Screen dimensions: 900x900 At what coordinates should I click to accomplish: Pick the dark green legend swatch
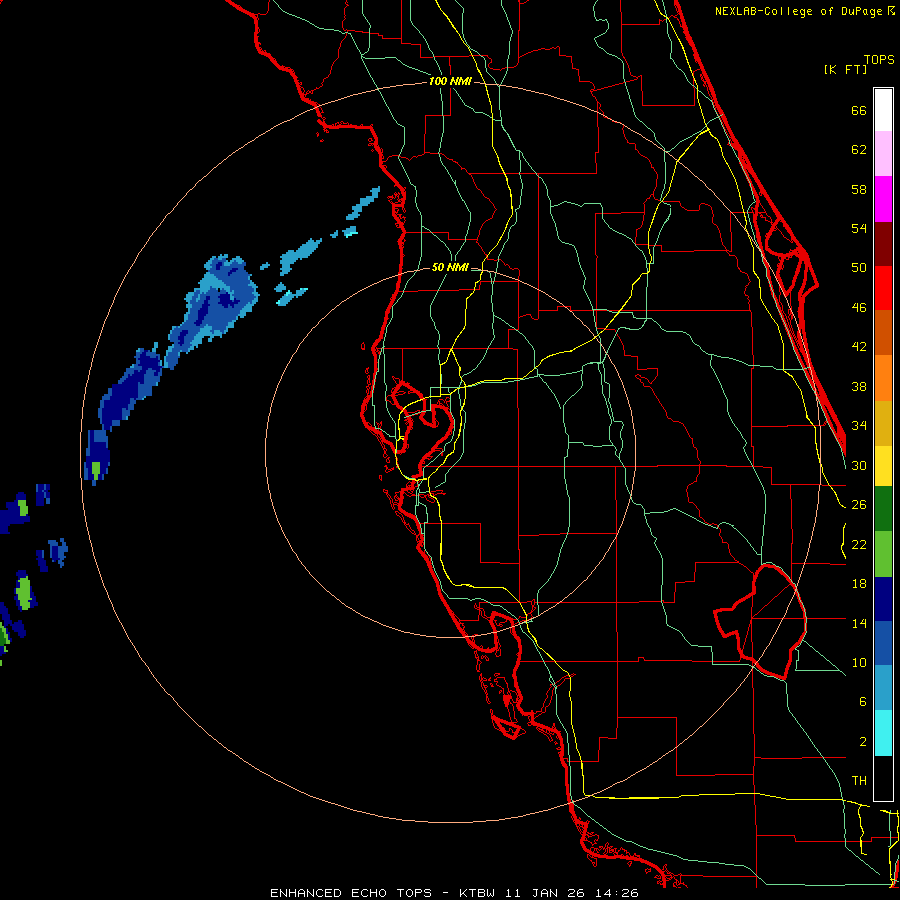coord(883,509)
